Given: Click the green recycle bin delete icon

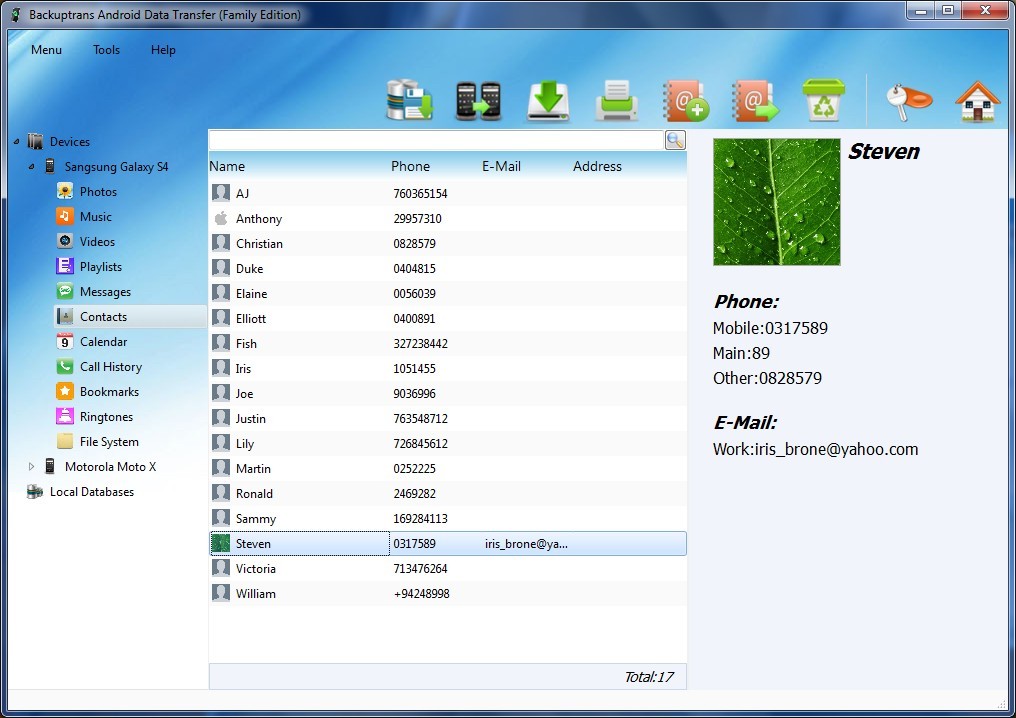Looking at the screenshot, I should pyautogui.click(x=824, y=100).
